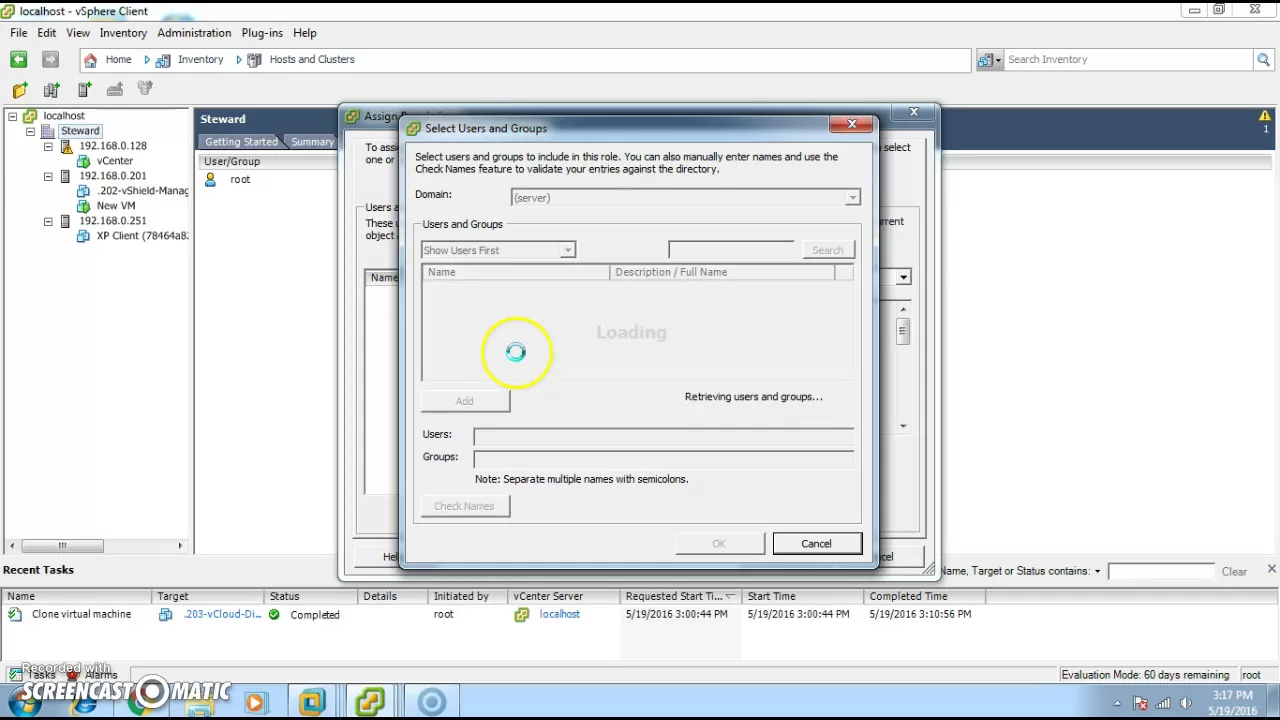Screen dimensions: 1280x720
Task: Close the Recent Tasks panel
Action: [x=1271, y=569]
